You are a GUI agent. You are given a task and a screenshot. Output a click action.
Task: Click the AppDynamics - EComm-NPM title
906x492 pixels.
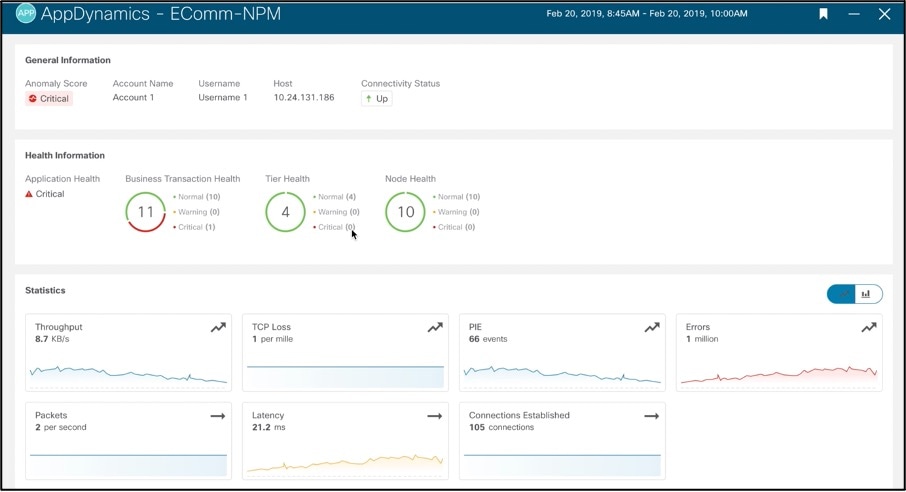click(161, 13)
